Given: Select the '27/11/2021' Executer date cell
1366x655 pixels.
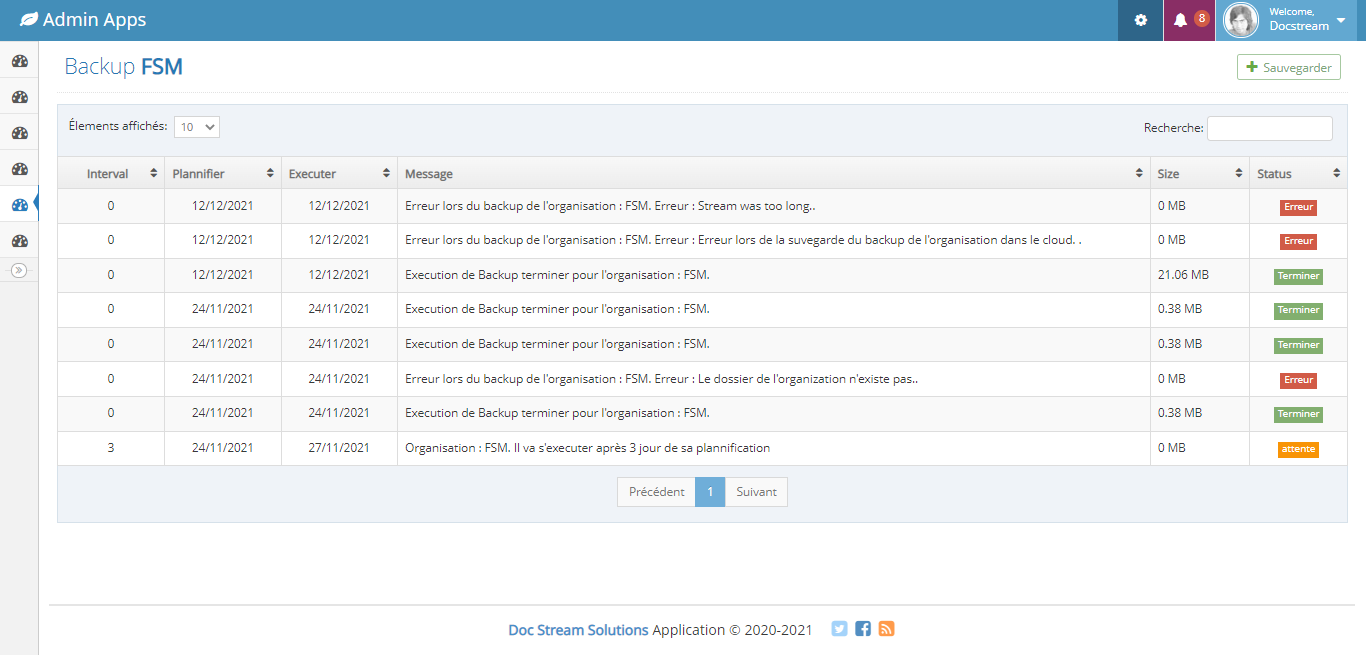Looking at the screenshot, I should point(339,448).
